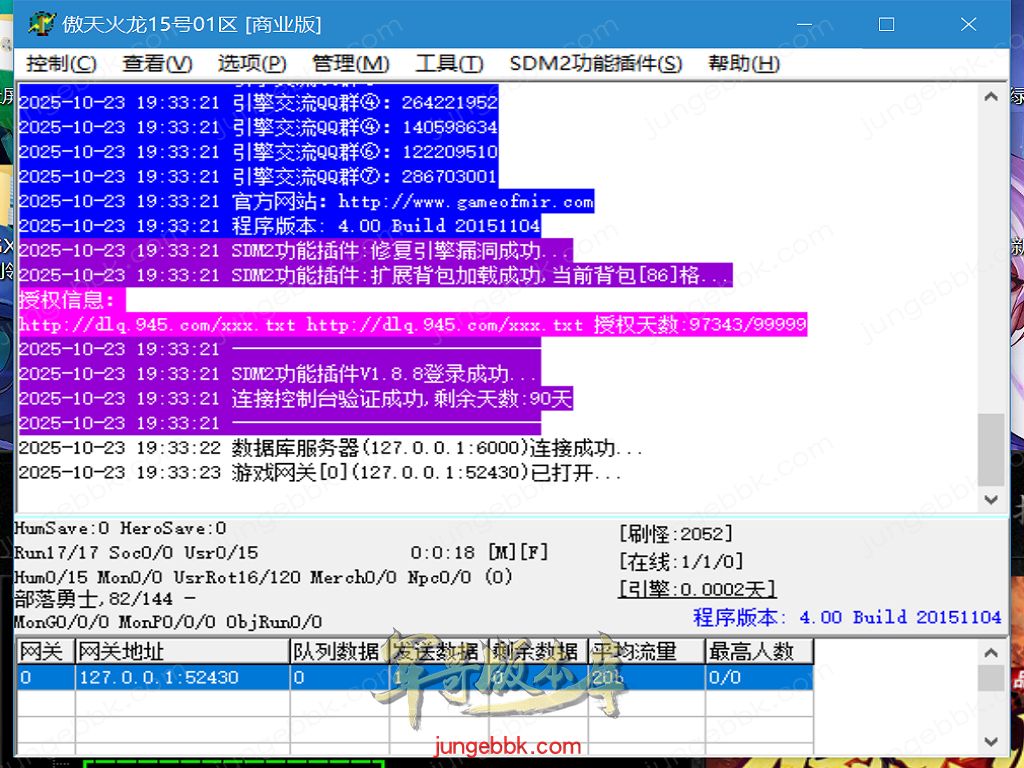
Task: Expand the 选项(P) menu
Action: tap(252, 64)
